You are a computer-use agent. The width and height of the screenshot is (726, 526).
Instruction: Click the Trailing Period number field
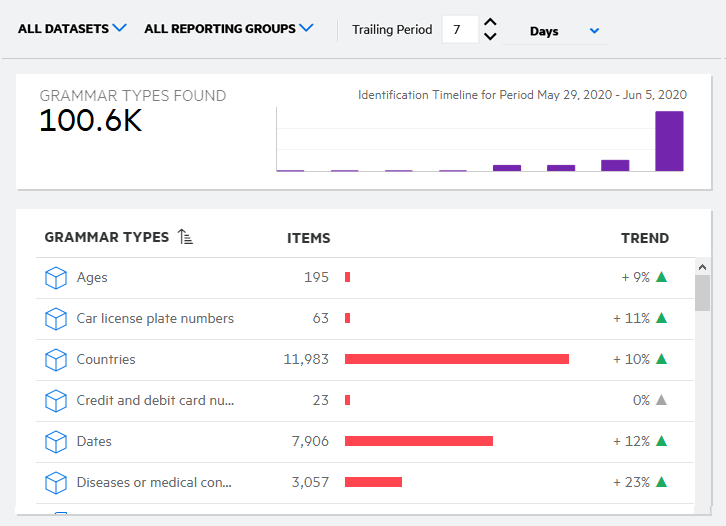pyautogui.click(x=457, y=30)
